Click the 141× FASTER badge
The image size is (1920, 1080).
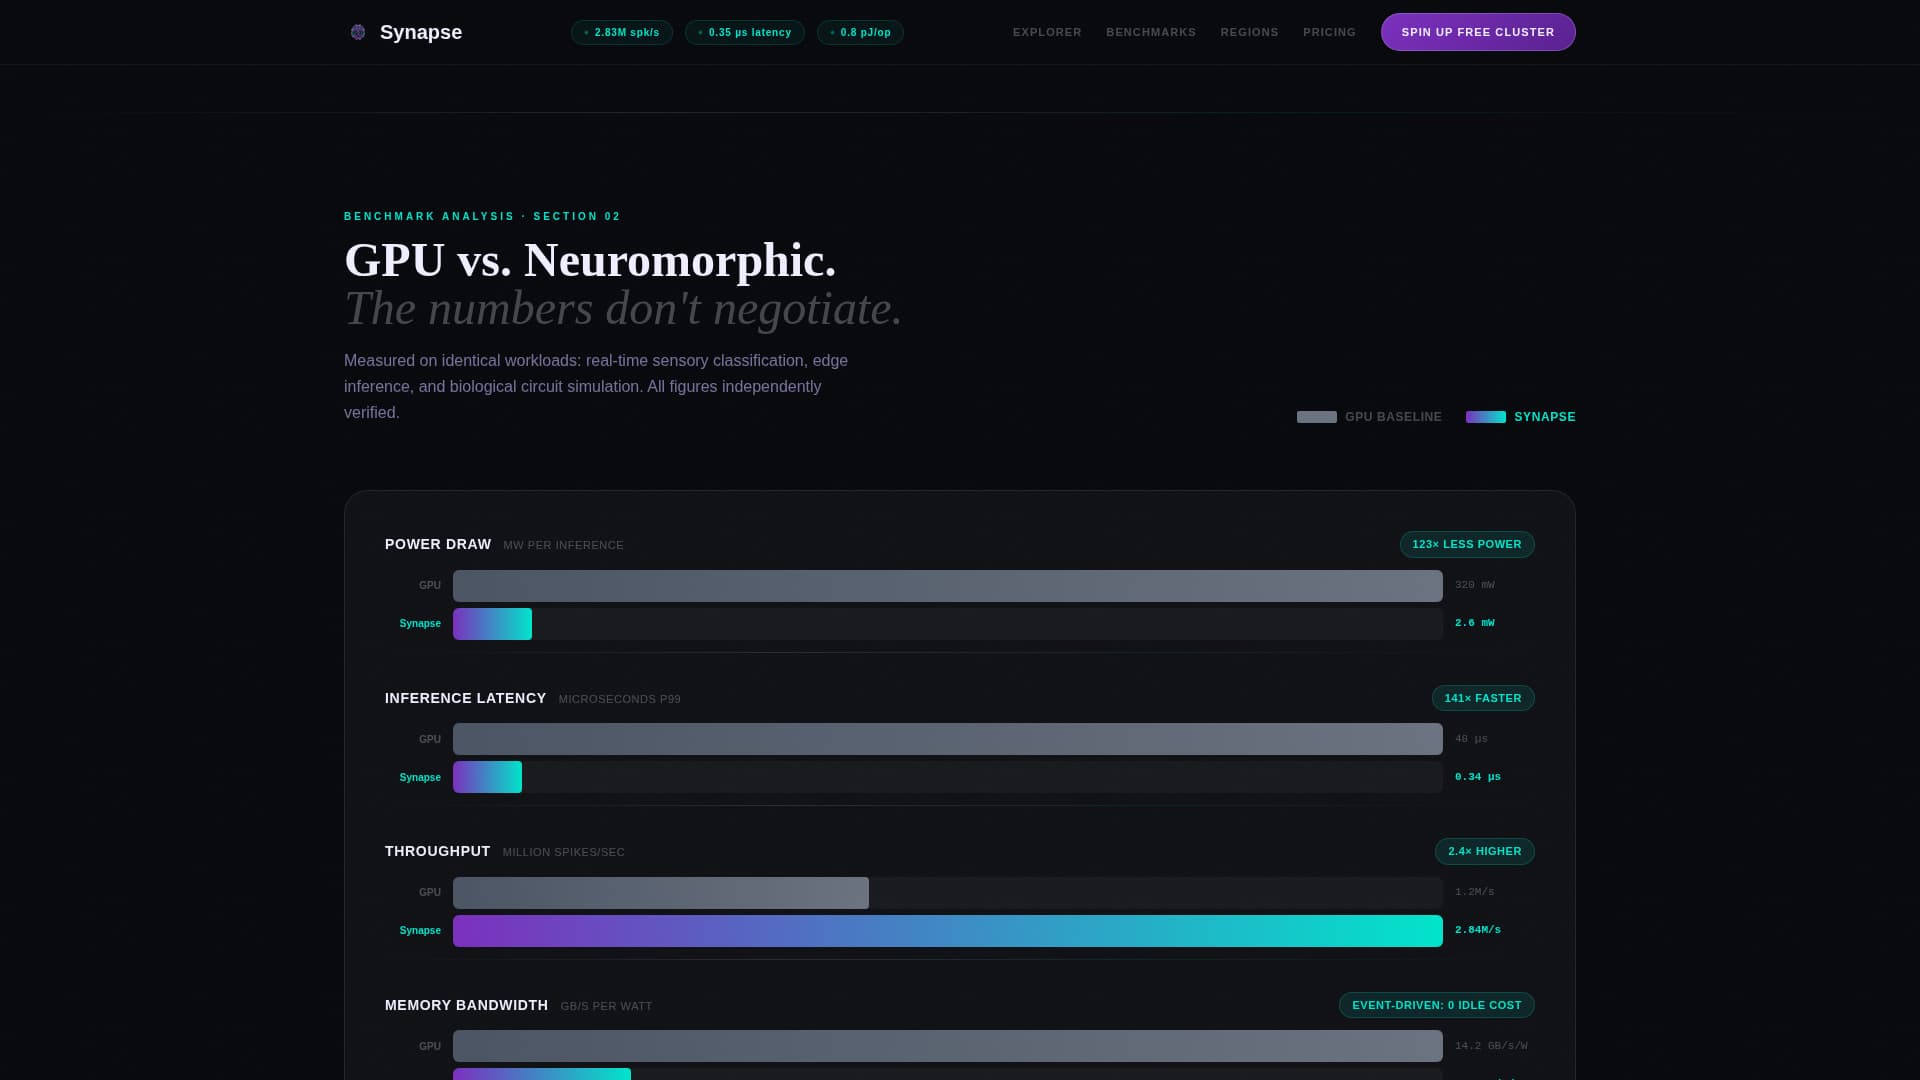coord(1483,698)
